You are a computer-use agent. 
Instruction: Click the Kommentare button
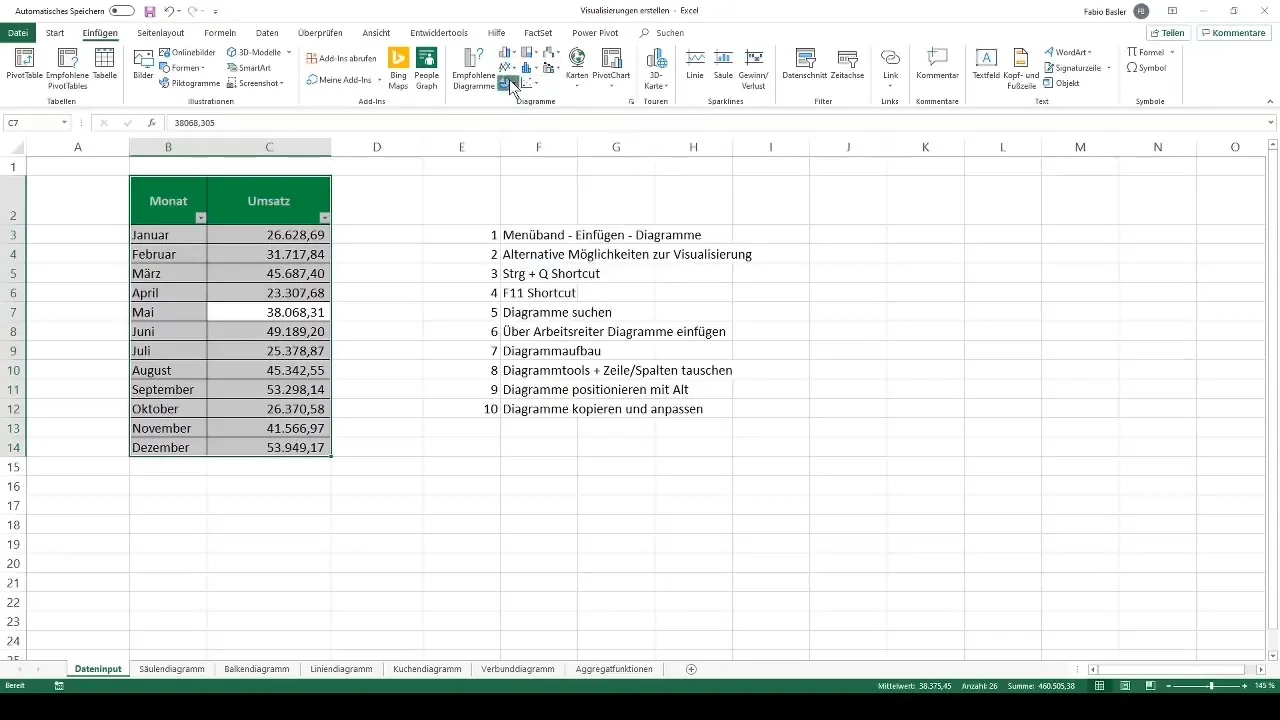pyautogui.click(x=1234, y=33)
